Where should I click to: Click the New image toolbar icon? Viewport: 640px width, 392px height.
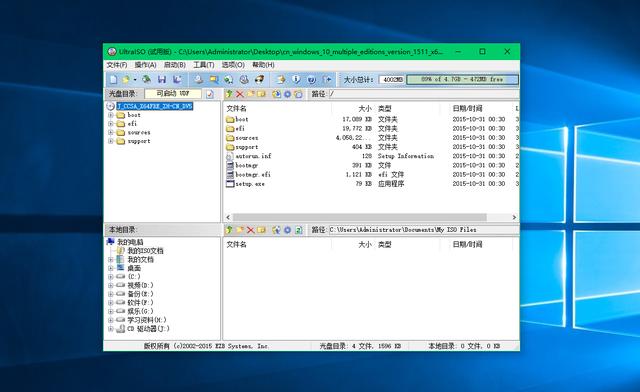point(113,79)
